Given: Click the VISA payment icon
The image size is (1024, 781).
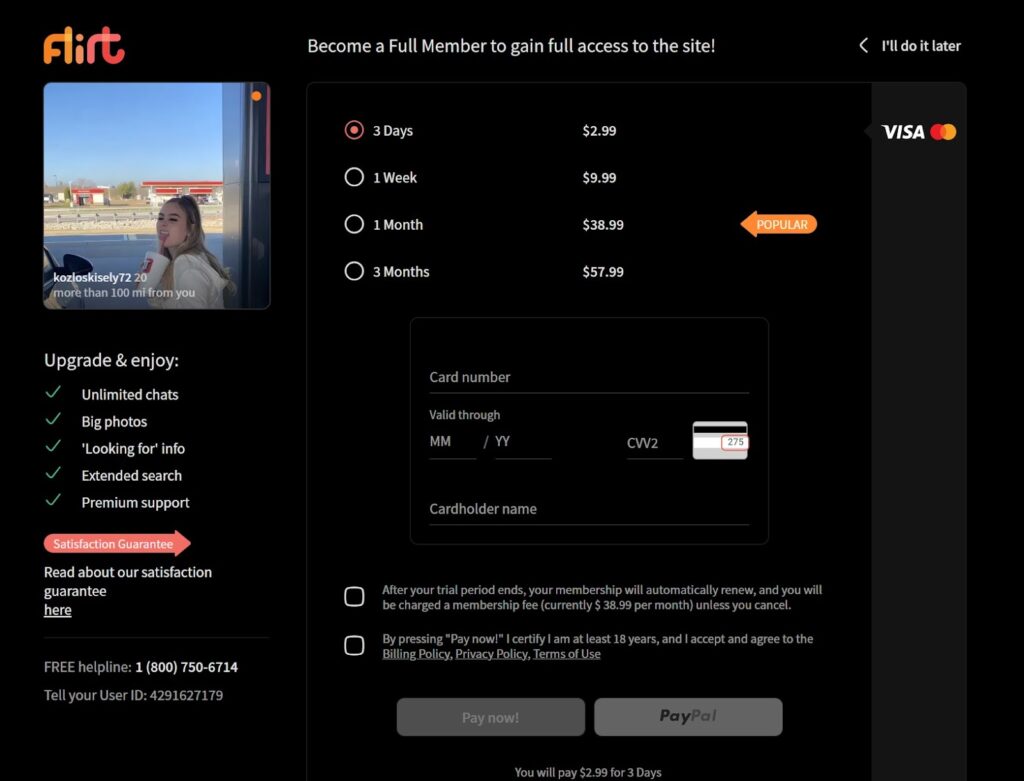Looking at the screenshot, I should (902, 131).
